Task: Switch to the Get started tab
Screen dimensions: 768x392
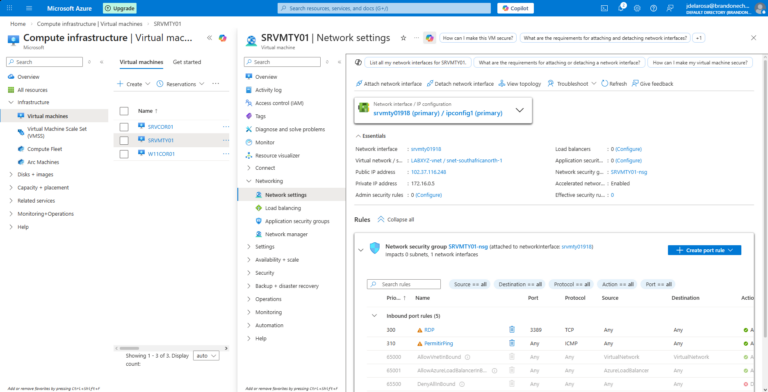Action: coord(187,62)
